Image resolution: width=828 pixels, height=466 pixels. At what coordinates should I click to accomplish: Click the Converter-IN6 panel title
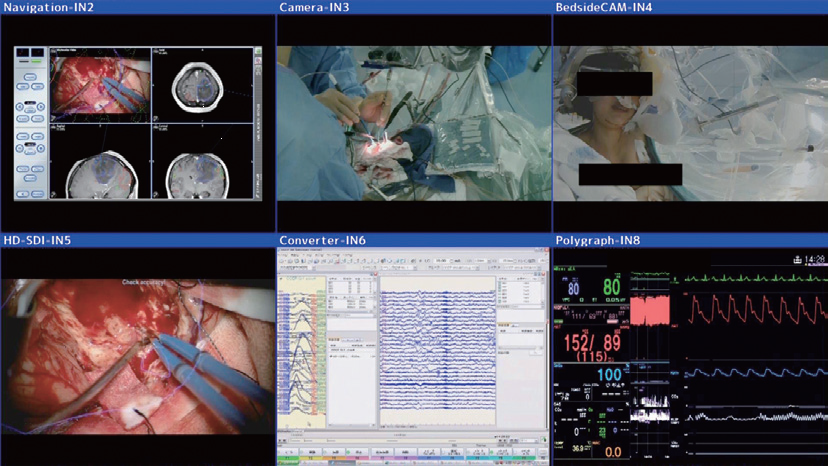(x=323, y=240)
